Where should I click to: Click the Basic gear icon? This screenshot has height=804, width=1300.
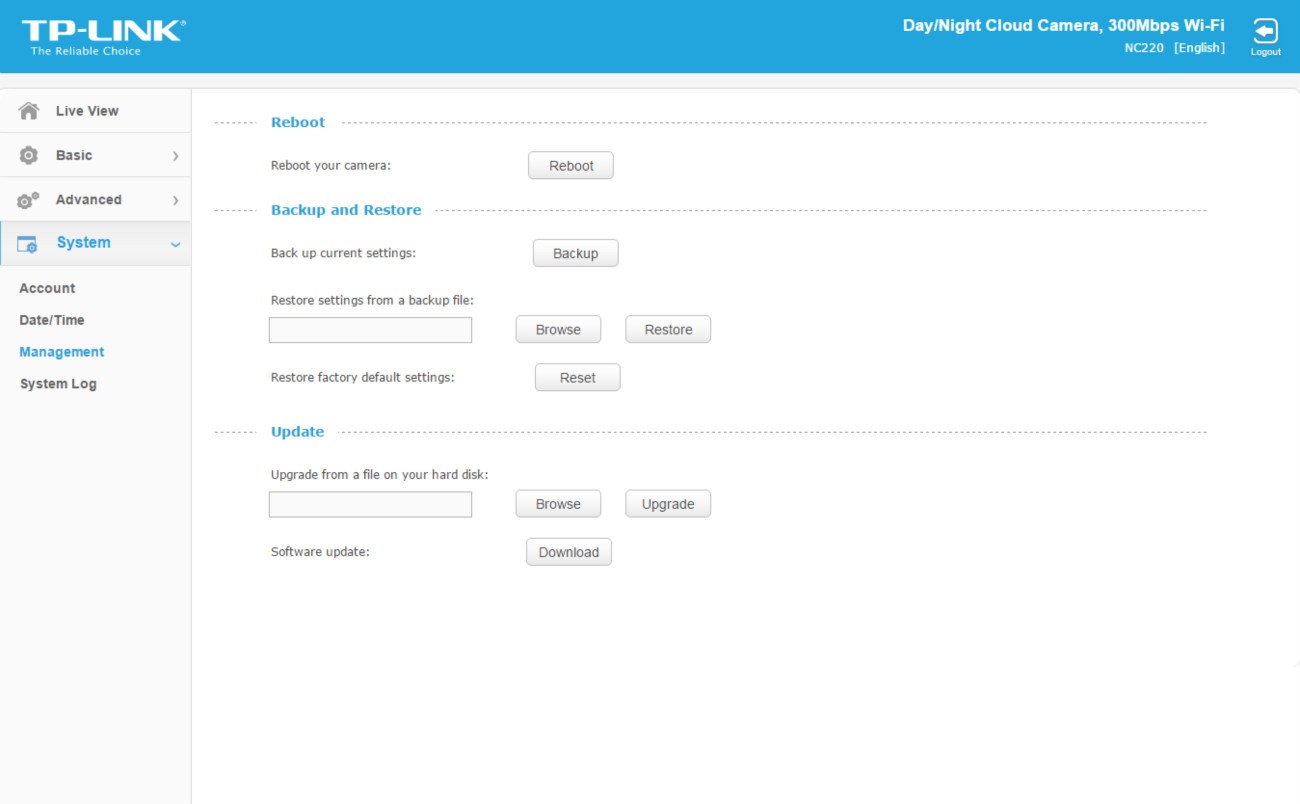point(29,156)
